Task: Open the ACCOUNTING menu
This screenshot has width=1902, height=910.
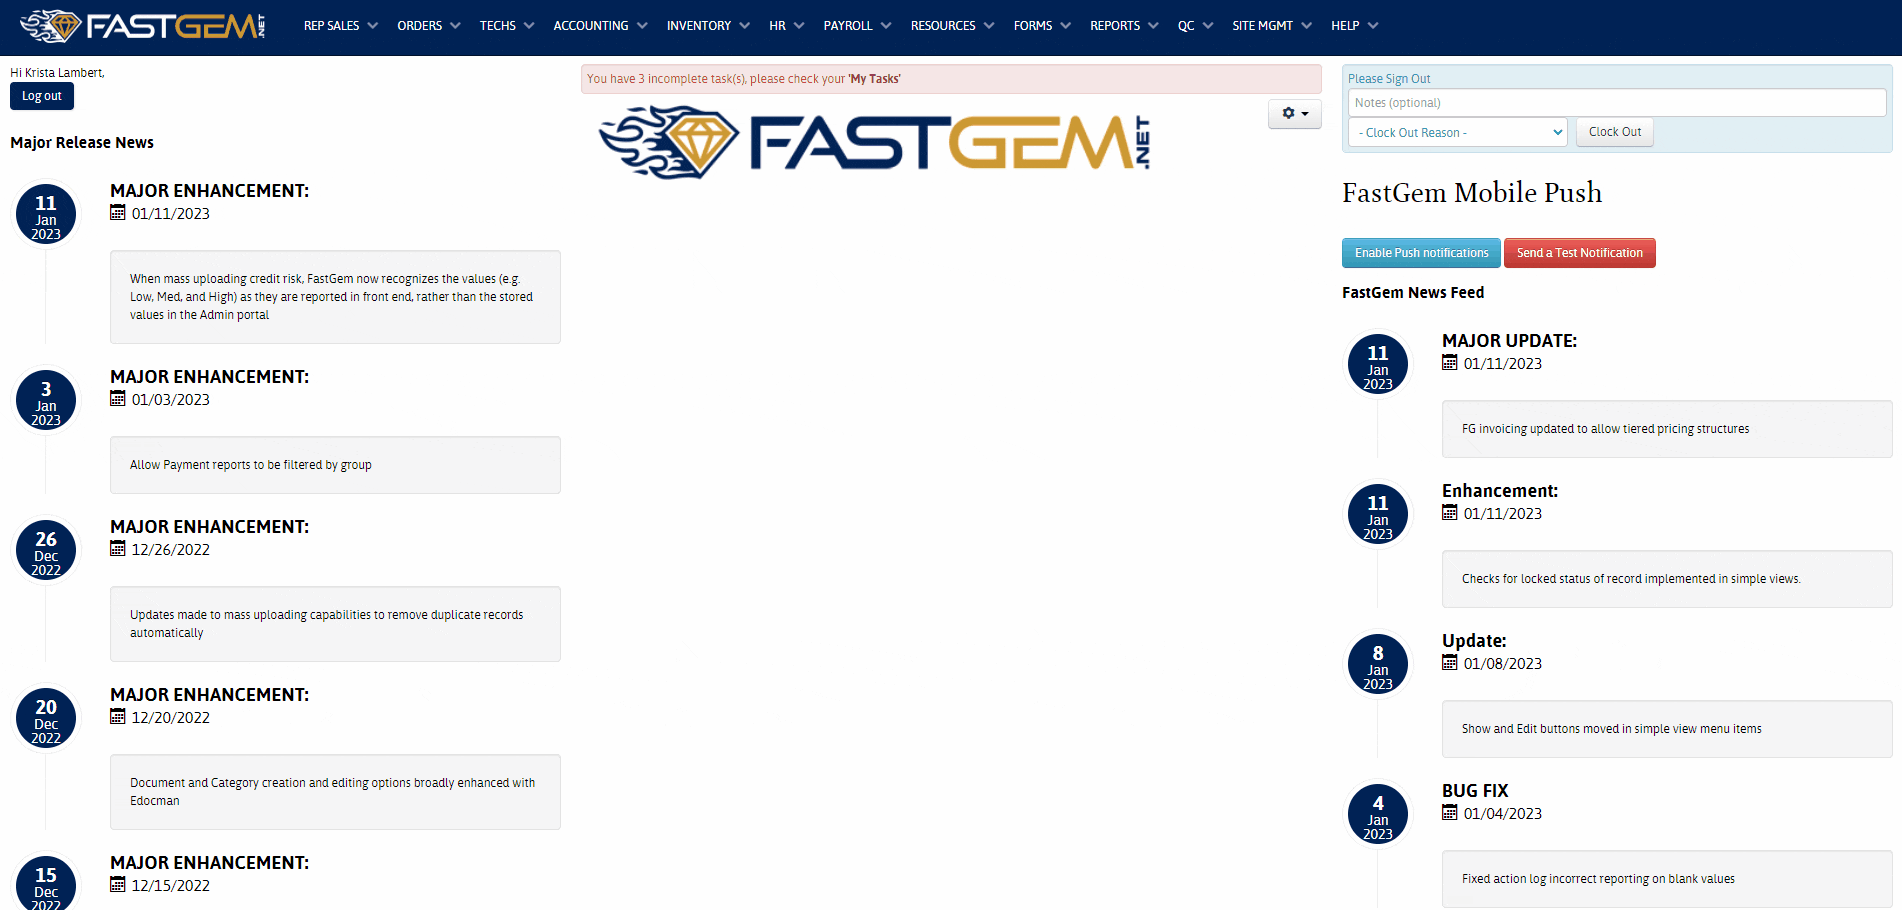Action: (x=601, y=26)
